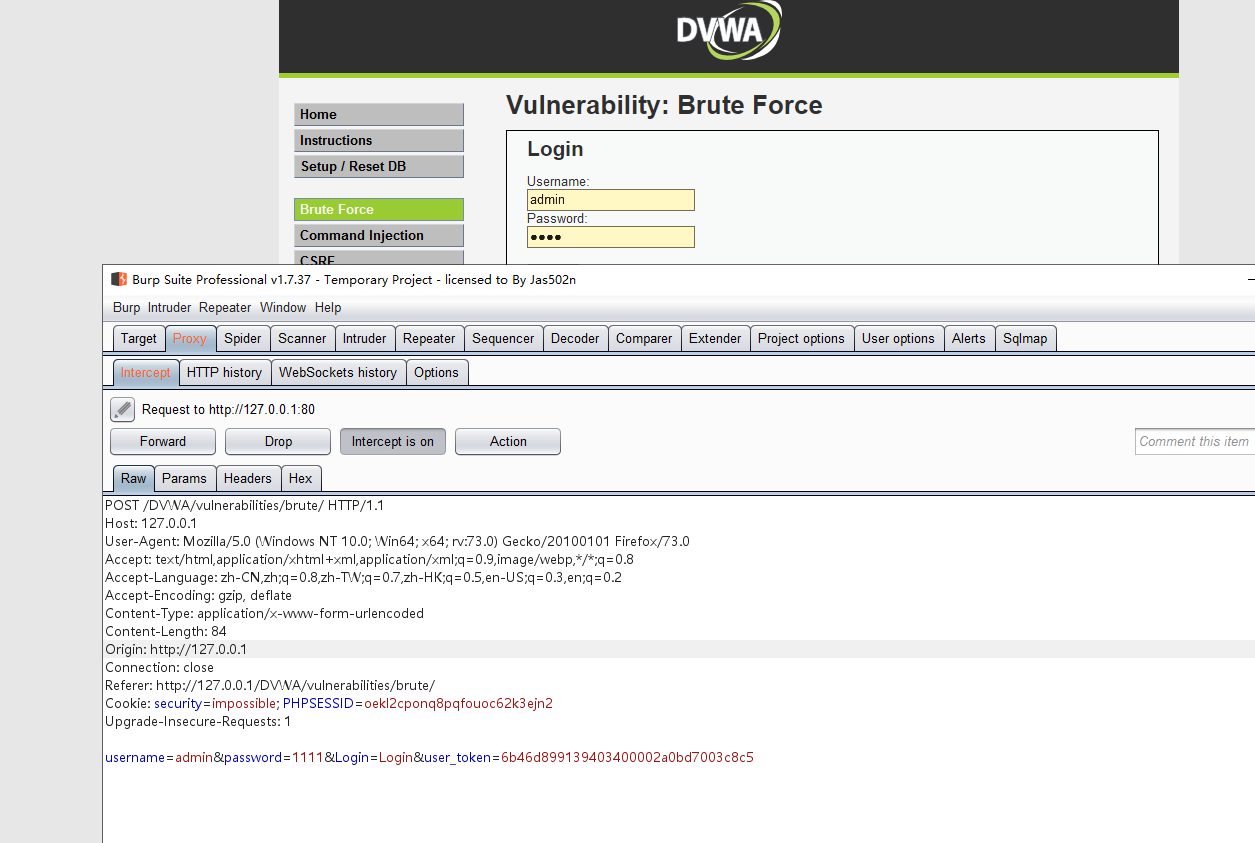The height and width of the screenshot is (843, 1255).
Task: Click the Upgrade-Insecure-Requests: 1 line
Action: (x=198, y=721)
